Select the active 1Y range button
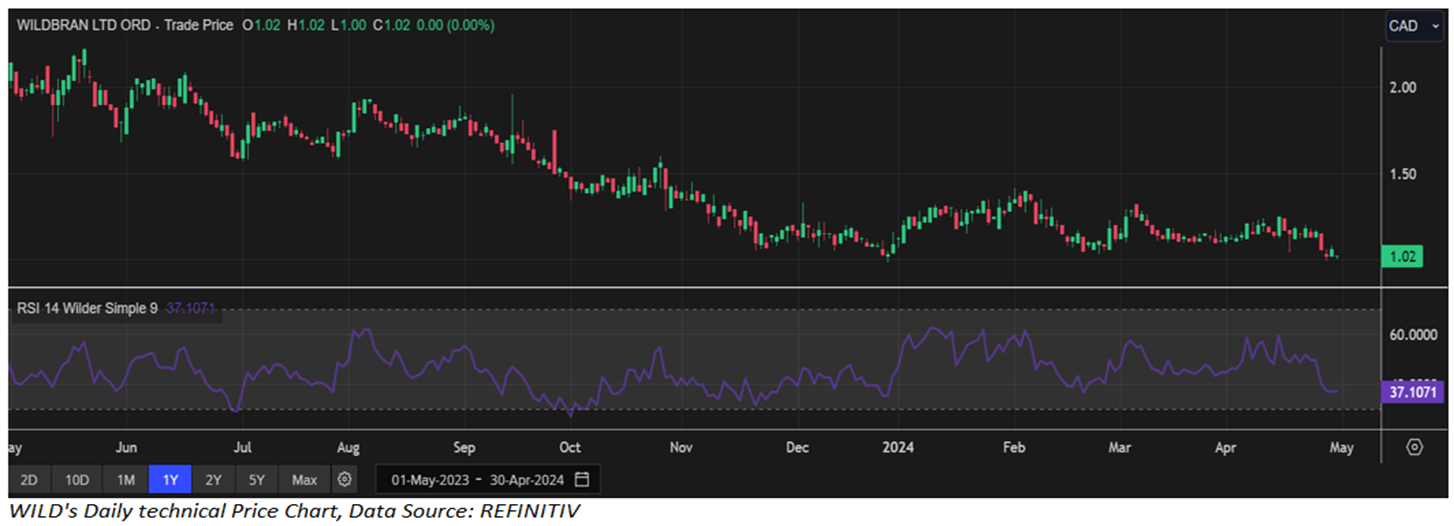Image resolution: width=1454 pixels, height=526 pixels. (x=170, y=480)
